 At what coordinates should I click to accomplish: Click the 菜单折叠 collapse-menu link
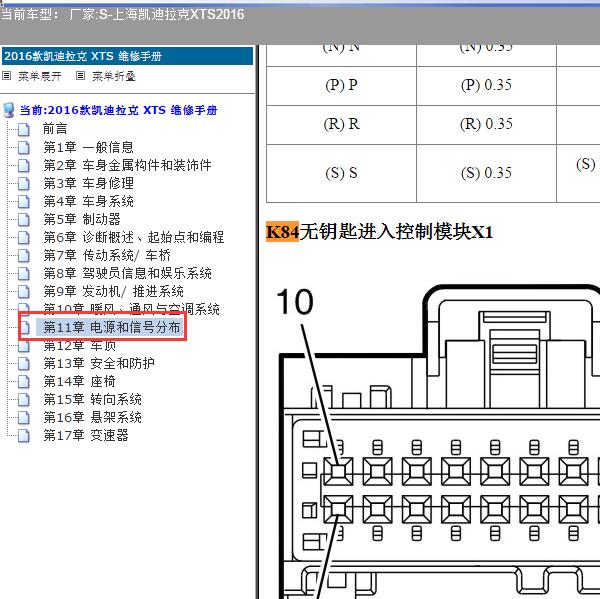point(114,76)
